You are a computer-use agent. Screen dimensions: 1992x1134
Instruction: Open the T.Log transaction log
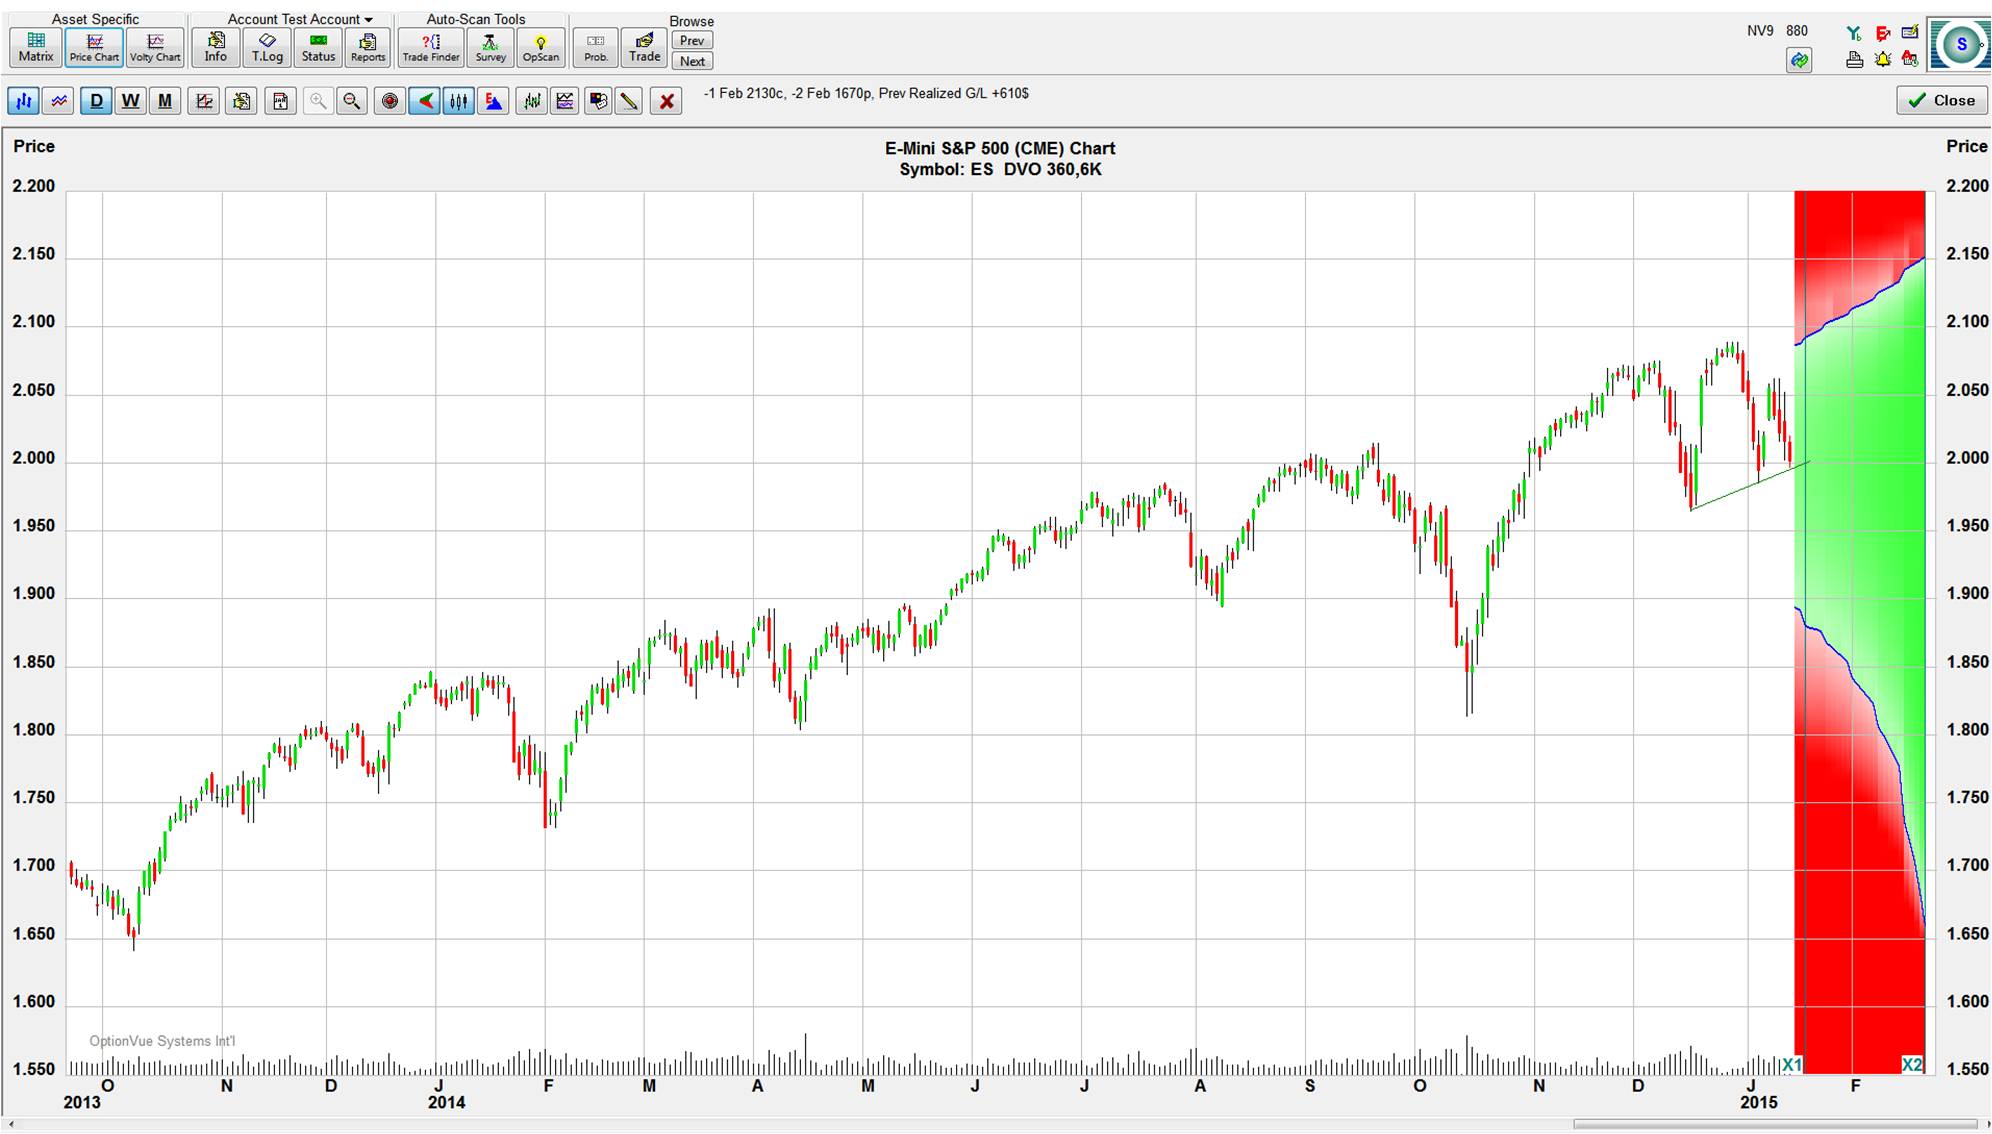(x=267, y=46)
